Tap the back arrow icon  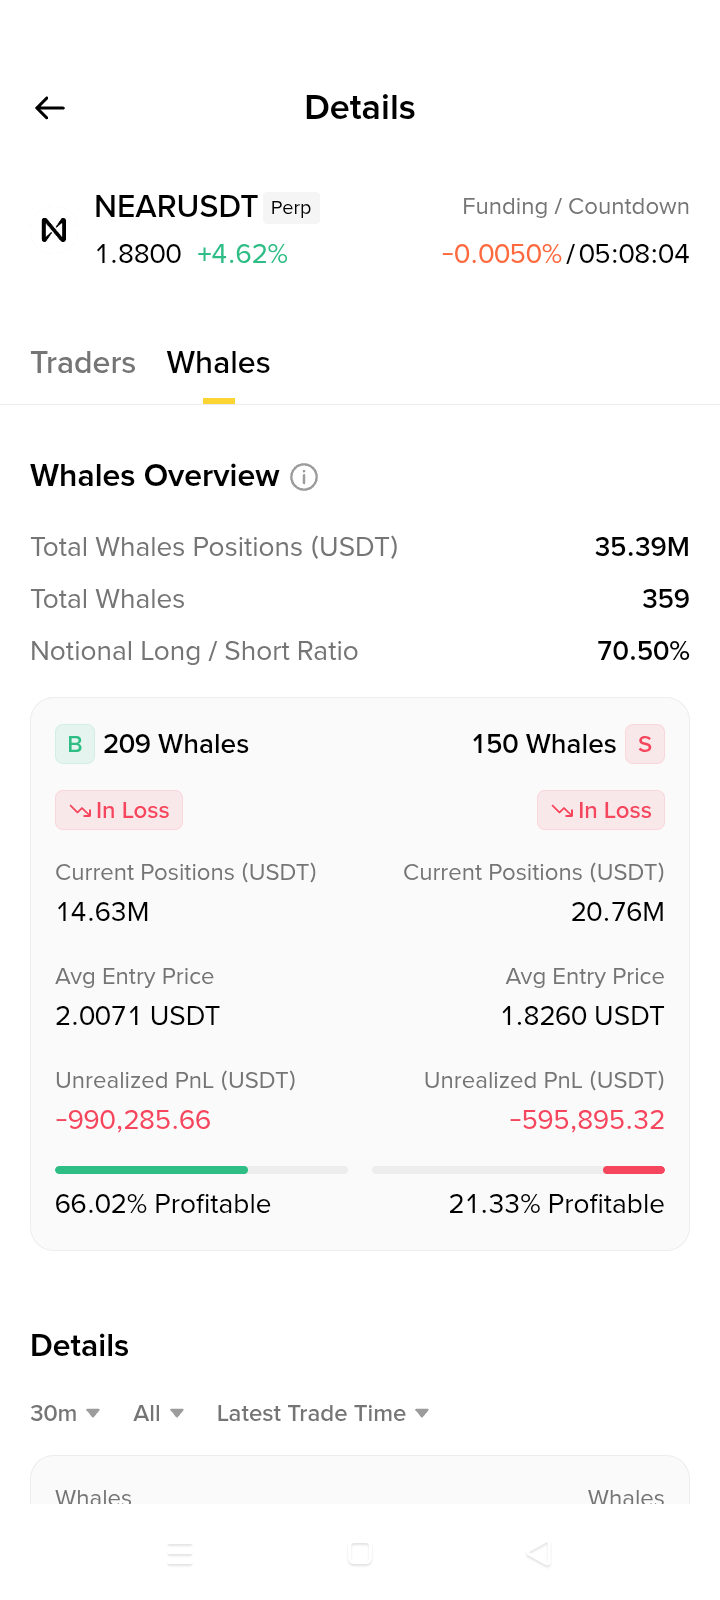click(x=50, y=108)
